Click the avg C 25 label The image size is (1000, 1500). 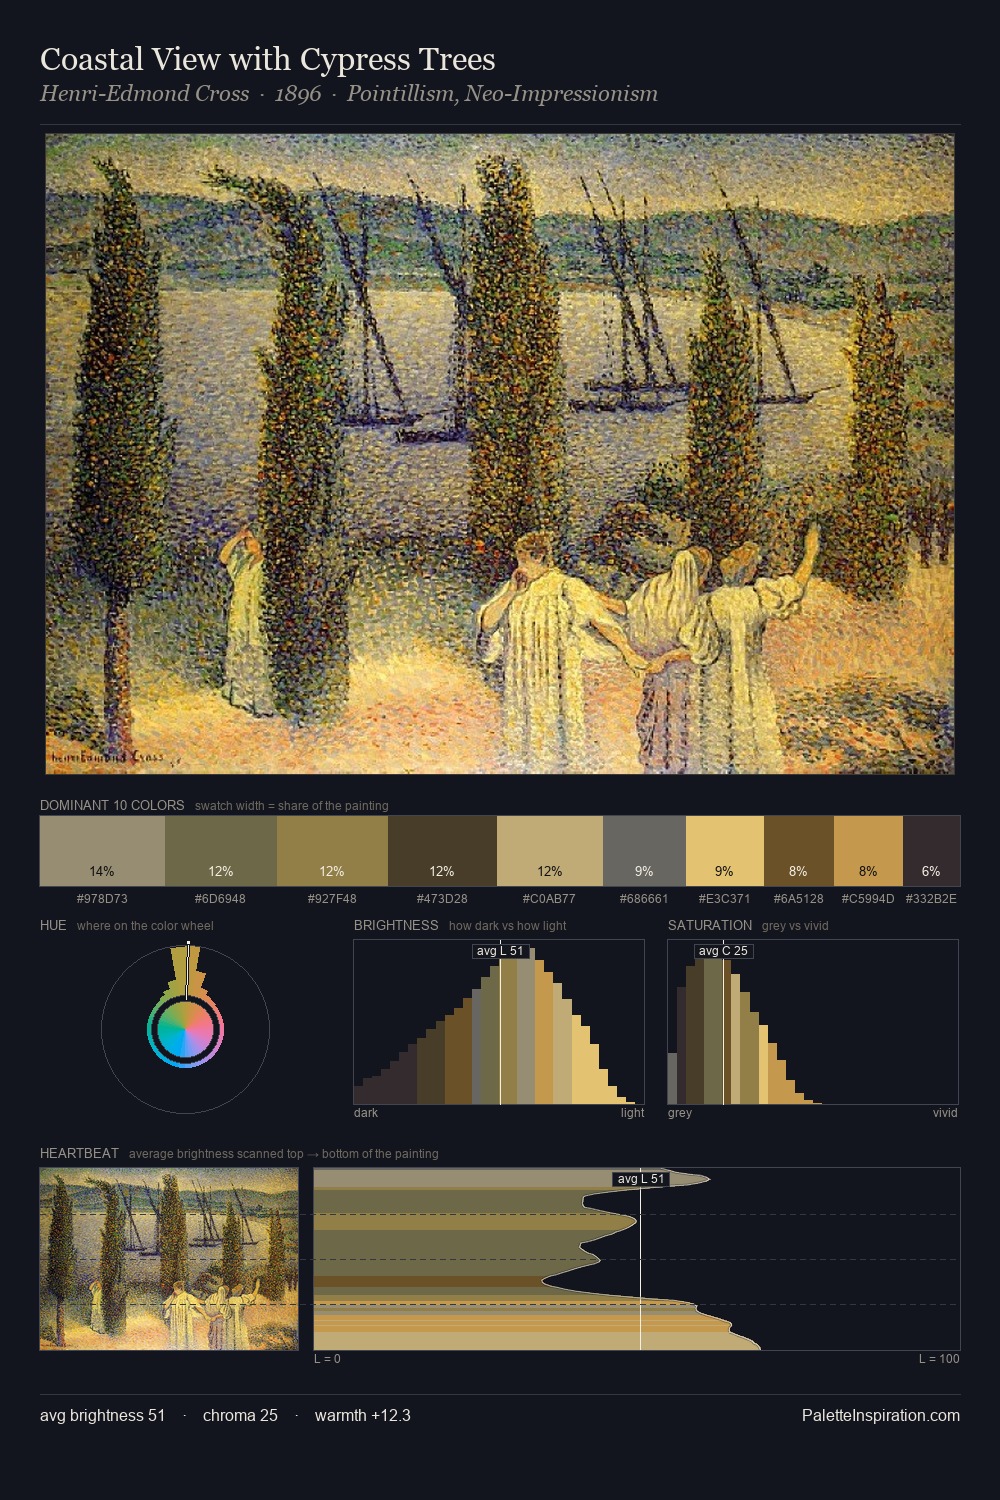pos(723,951)
